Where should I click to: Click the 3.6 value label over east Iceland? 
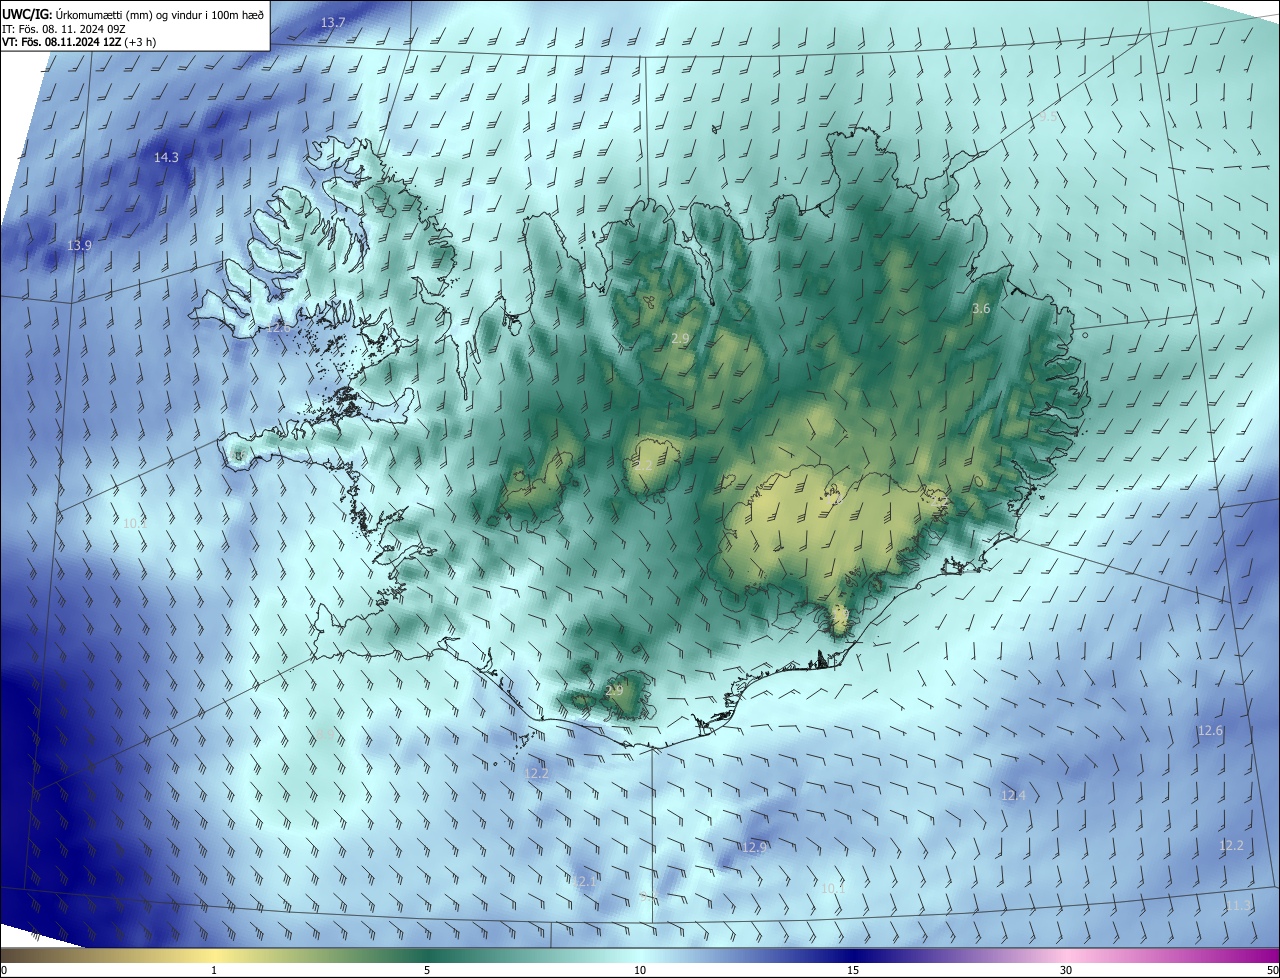(981, 309)
